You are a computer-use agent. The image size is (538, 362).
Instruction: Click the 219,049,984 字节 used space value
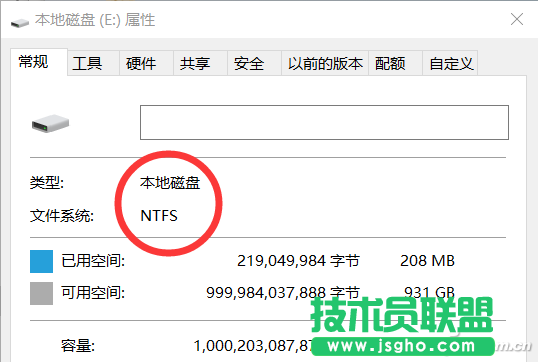298,261
